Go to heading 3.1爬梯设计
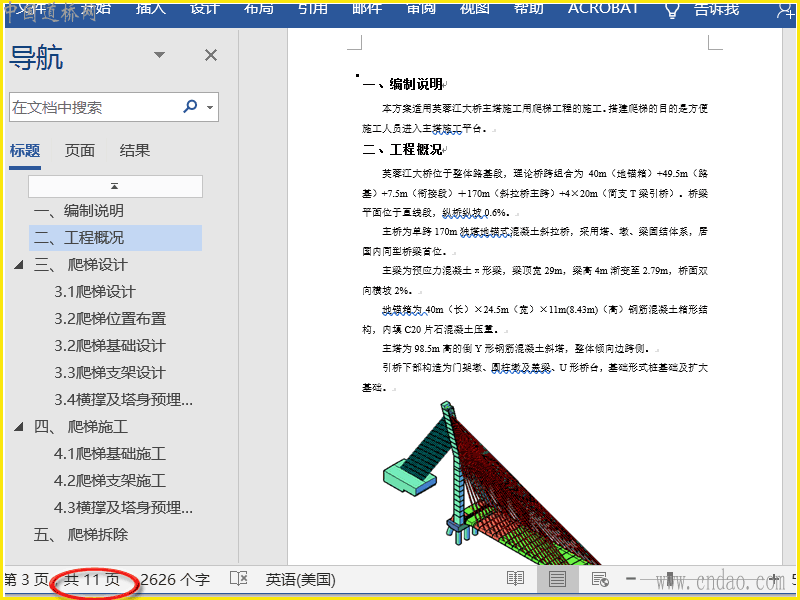The width and height of the screenshot is (800, 600). click(95, 292)
